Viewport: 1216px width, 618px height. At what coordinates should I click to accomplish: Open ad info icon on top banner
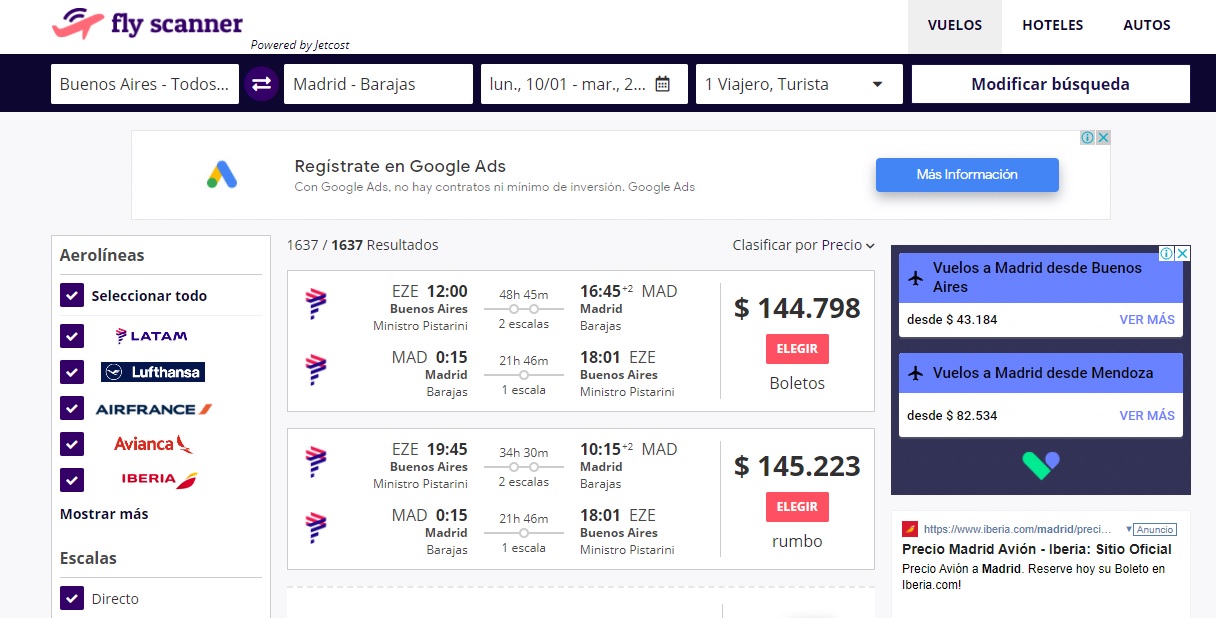[x=1087, y=138]
